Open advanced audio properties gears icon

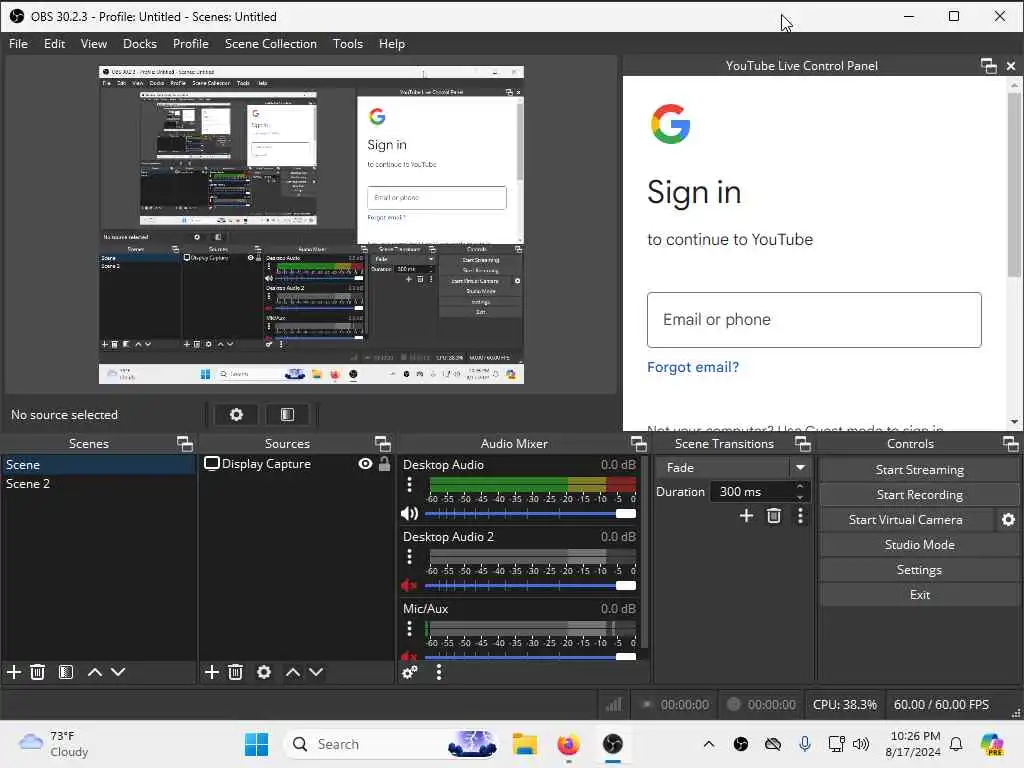coord(410,672)
